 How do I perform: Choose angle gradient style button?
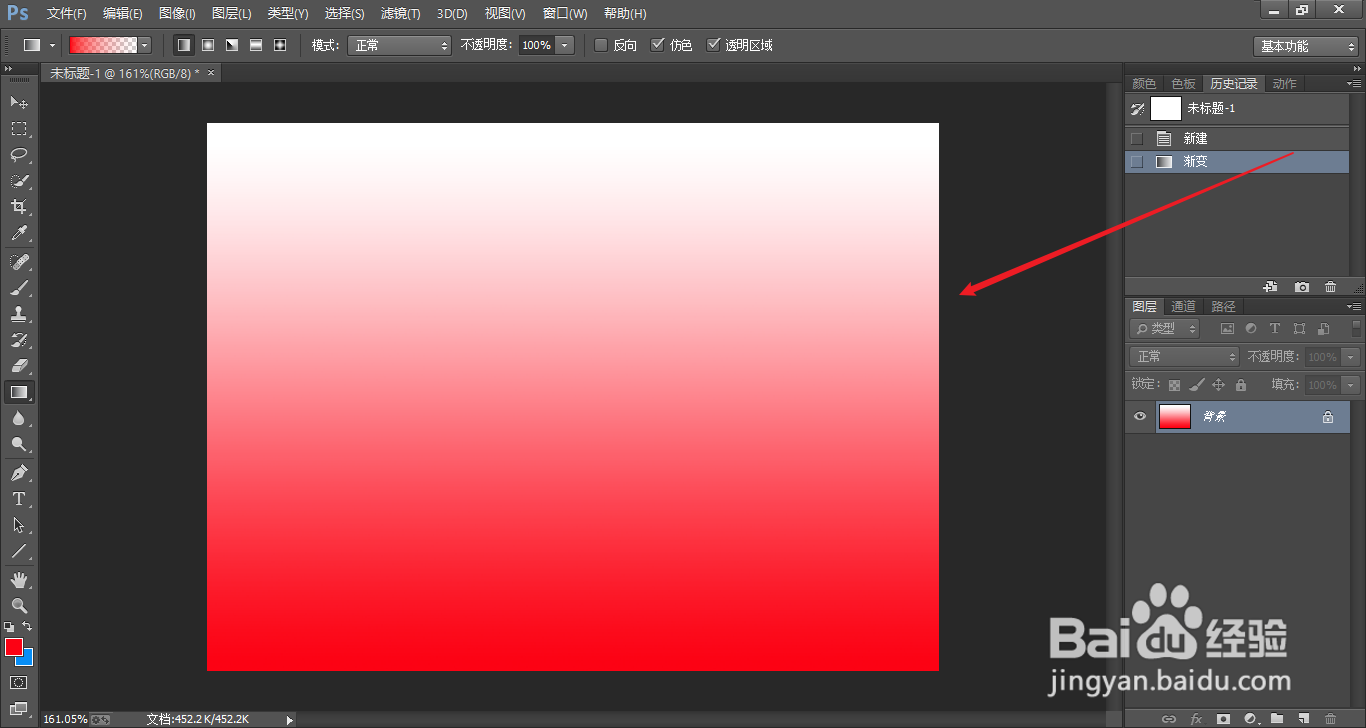[x=232, y=45]
